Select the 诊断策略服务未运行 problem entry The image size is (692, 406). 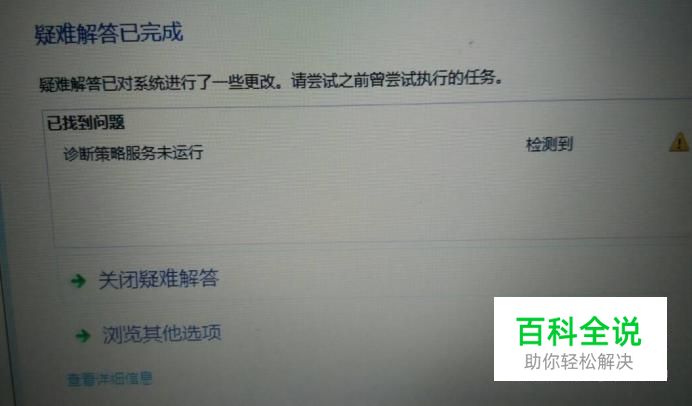click(x=133, y=153)
